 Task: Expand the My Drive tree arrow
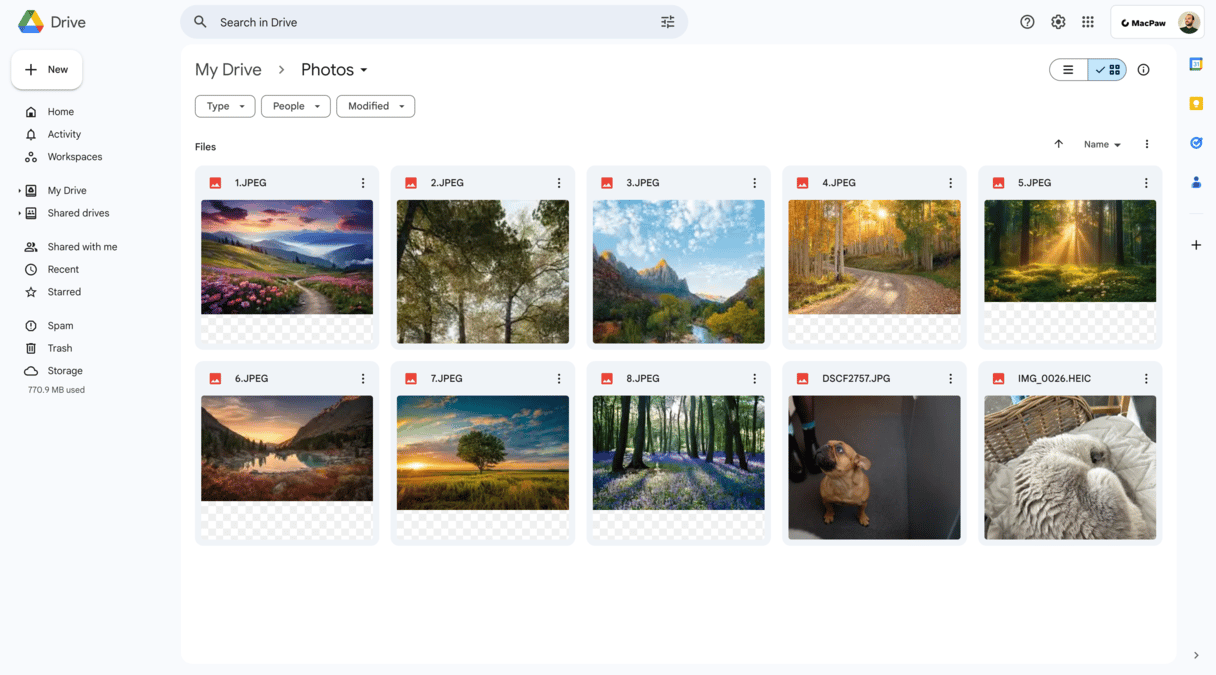(19, 190)
